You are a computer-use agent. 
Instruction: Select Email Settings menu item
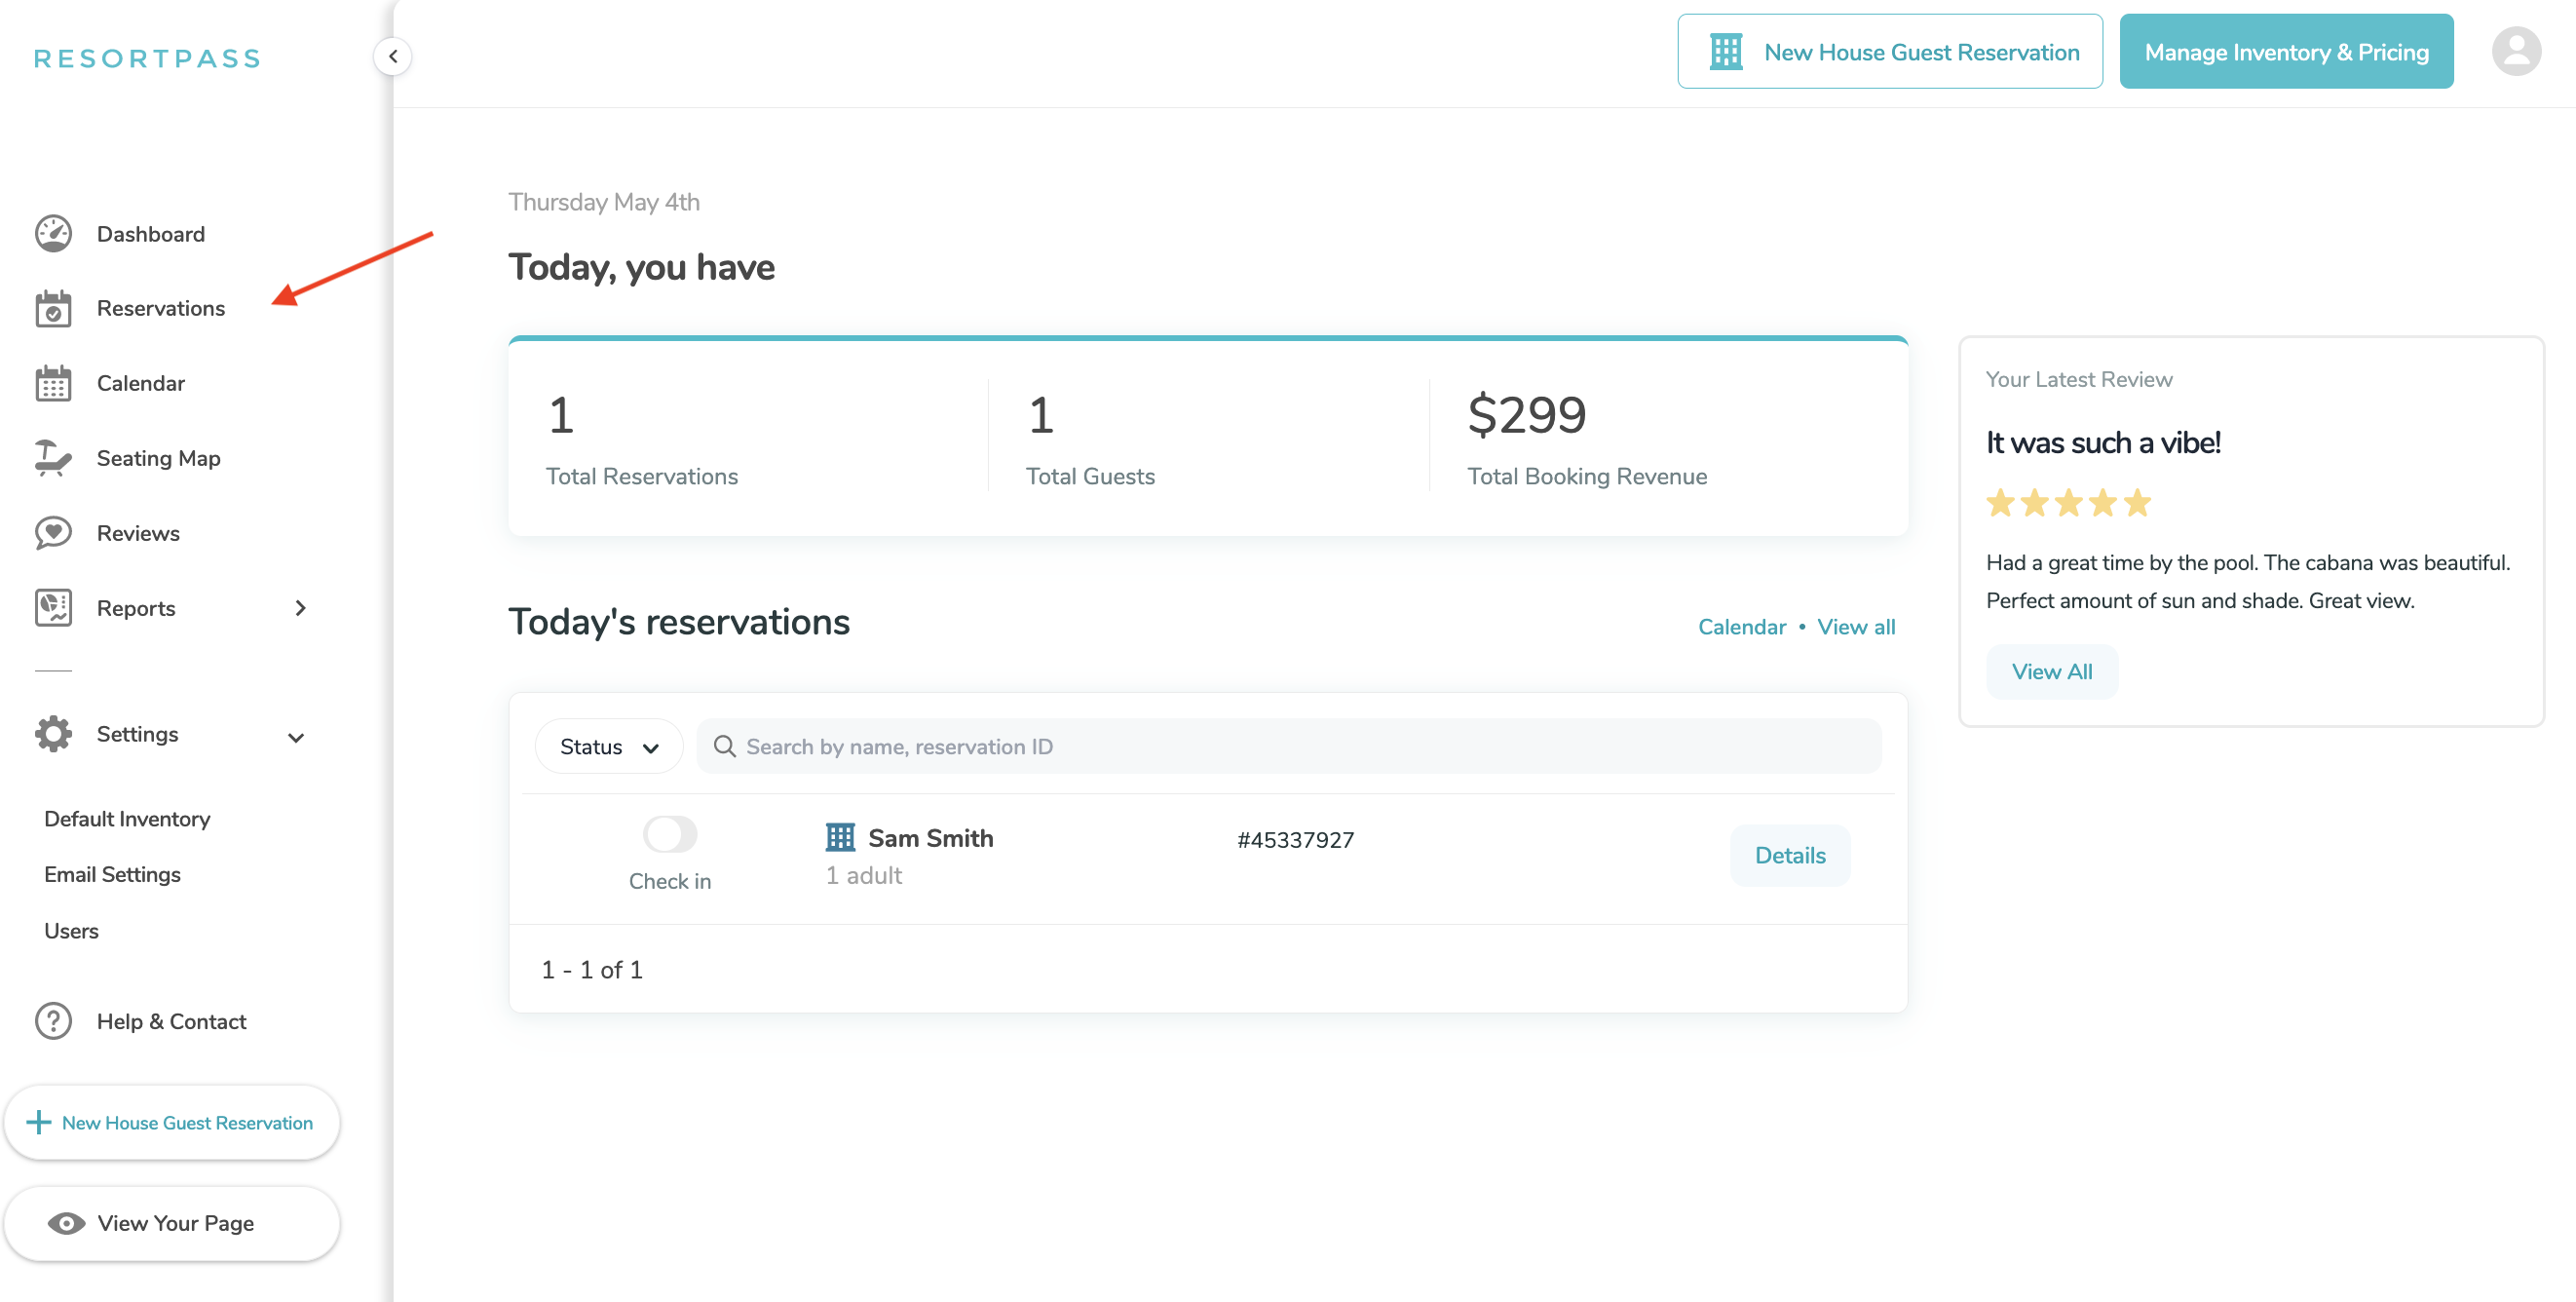(112, 875)
